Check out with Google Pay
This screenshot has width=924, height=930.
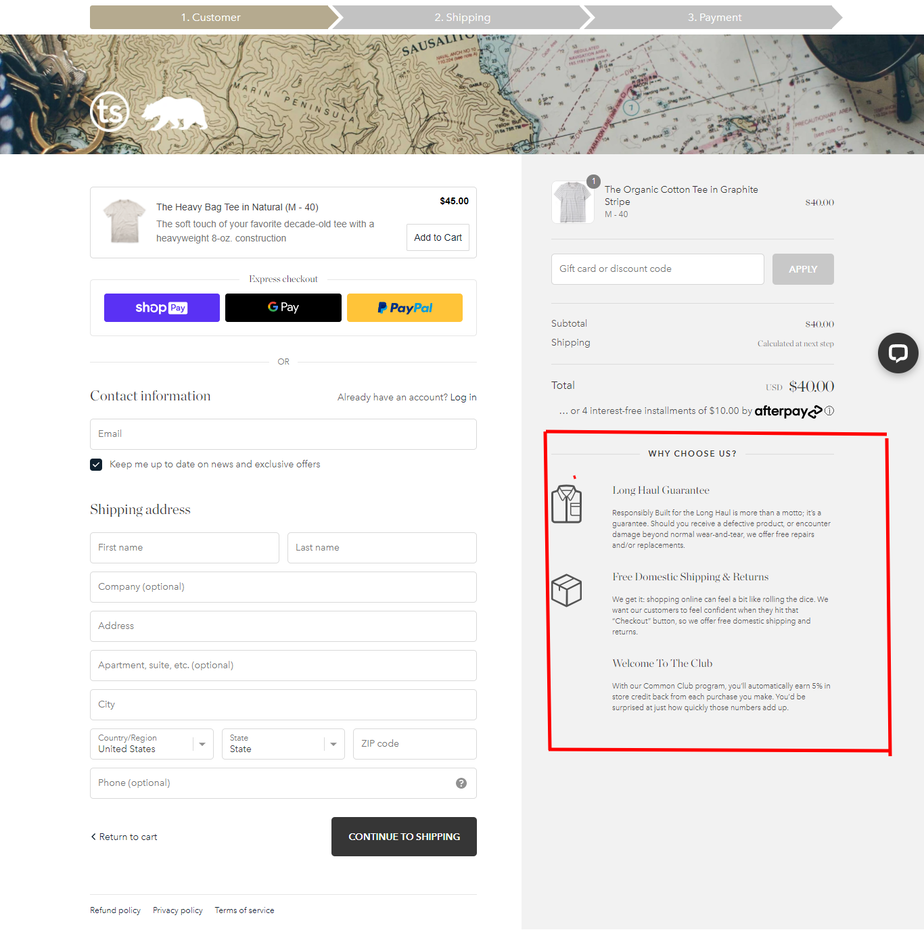[x=283, y=308]
